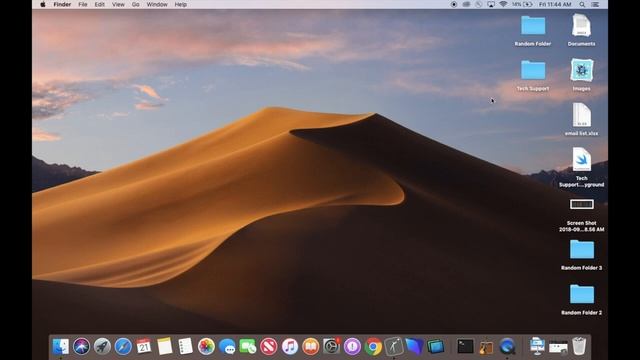Viewport: 640px width, 360px height.
Task: Open Reminders list icon in dock
Action: [185, 347]
